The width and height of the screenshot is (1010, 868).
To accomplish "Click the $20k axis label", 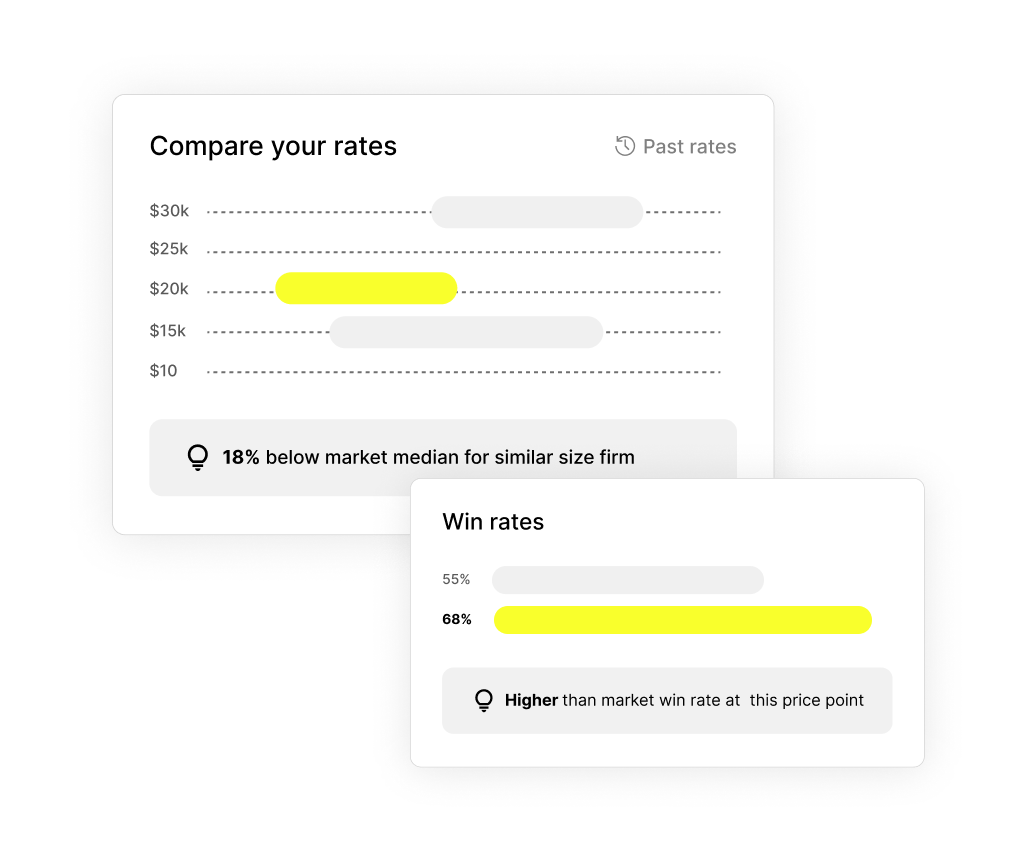I will 169,289.
